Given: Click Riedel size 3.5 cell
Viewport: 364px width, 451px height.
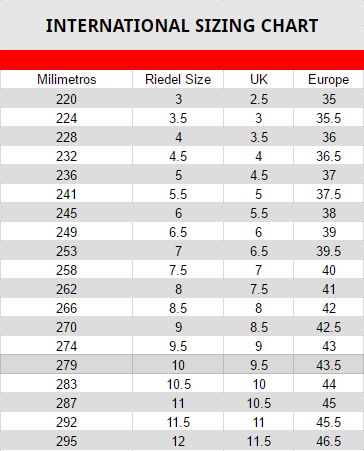Looking at the screenshot, I should coord(178,118).
